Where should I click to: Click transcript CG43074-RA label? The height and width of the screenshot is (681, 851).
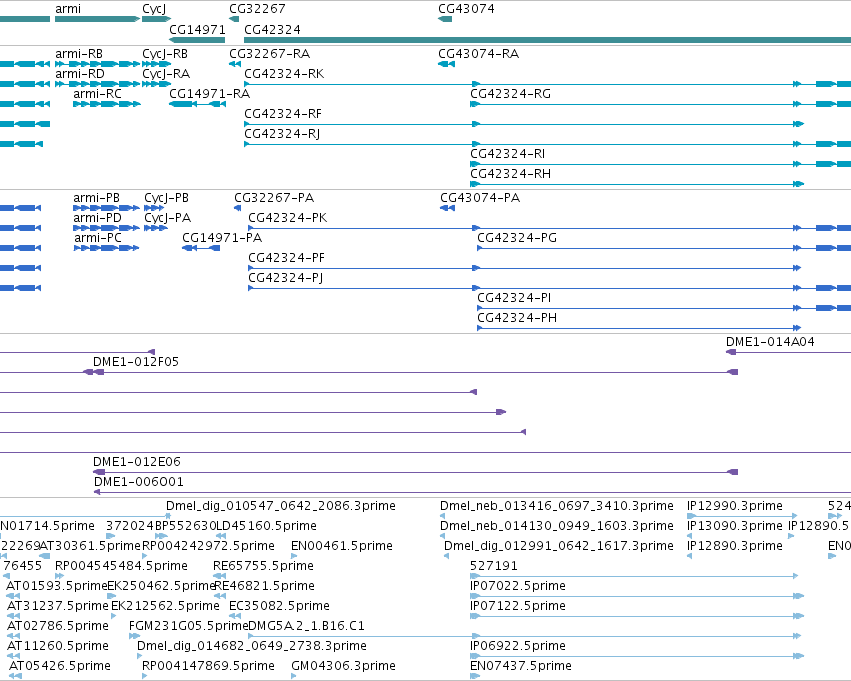[x=479, y=54]
